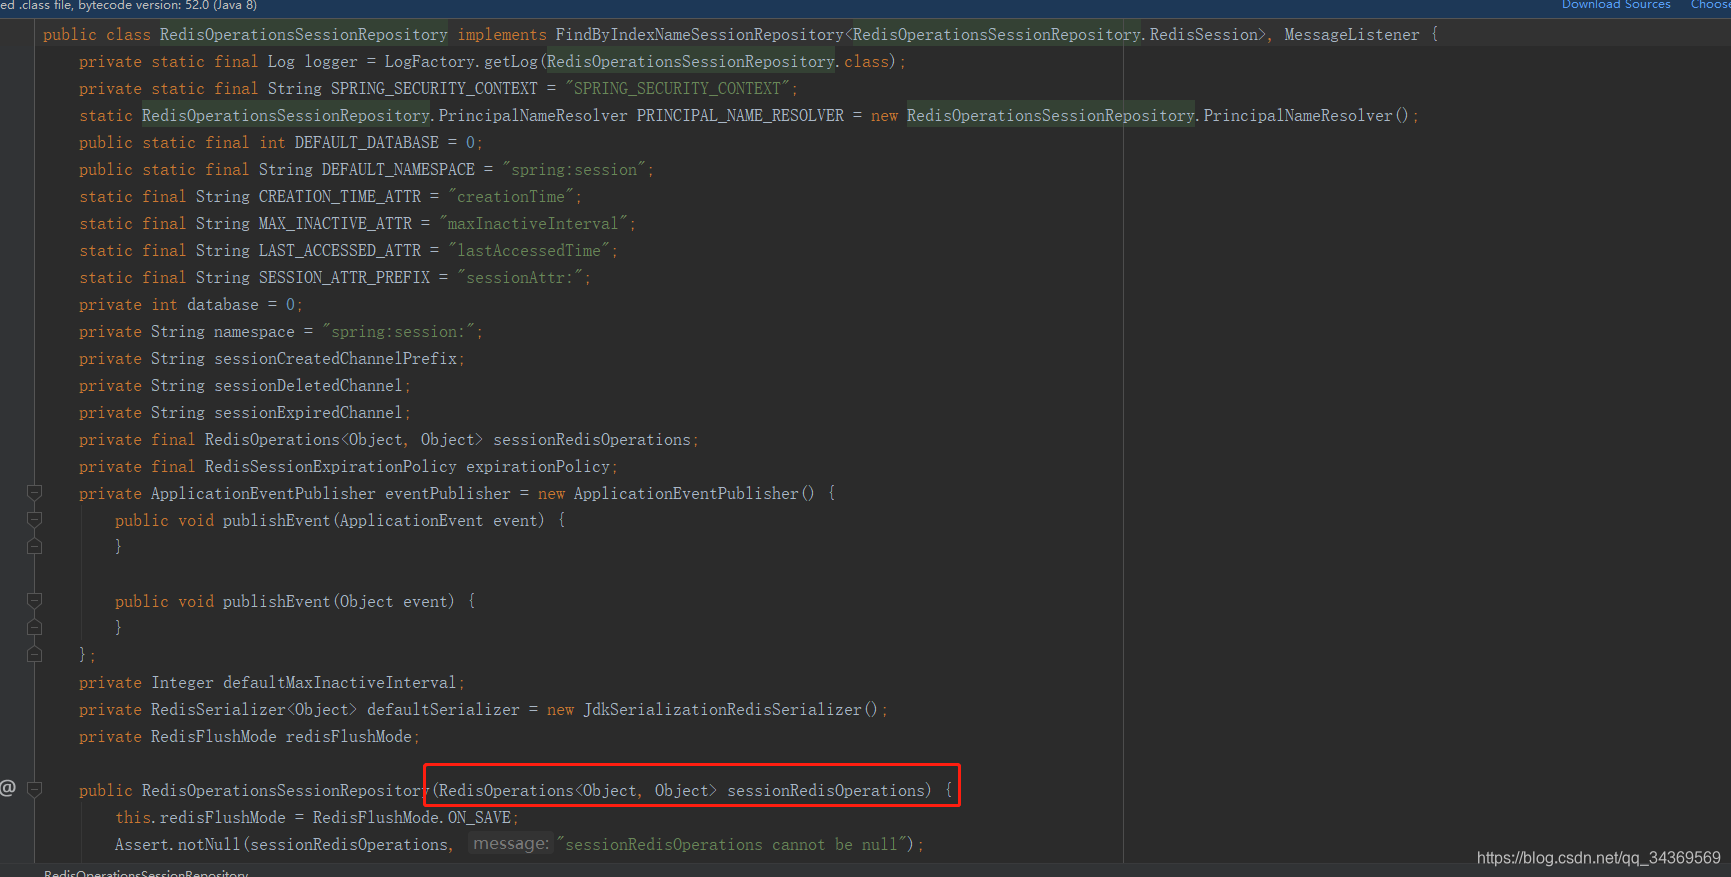This screenshot has height=877, width=1731.
Task: Click the sessionDeletedChannel field
Action: click(308, 386)
